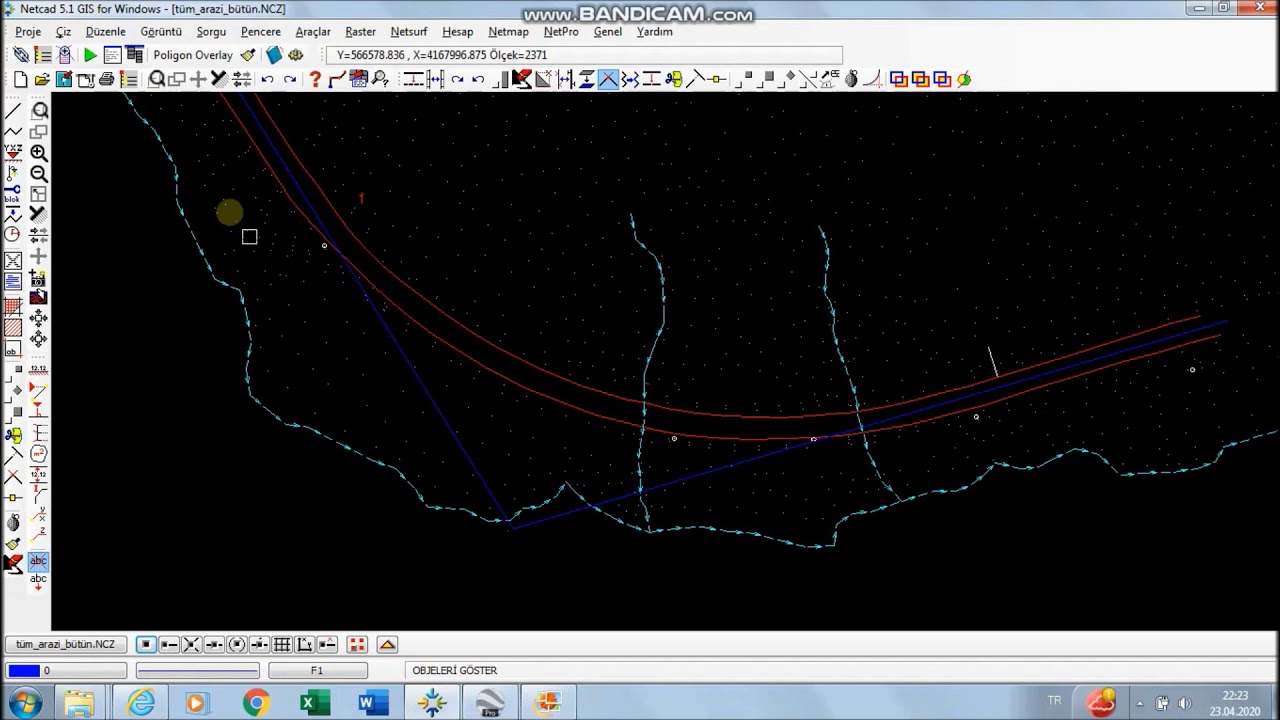1280x720 pixels.
Task: Click the volume speaker tray icon
Action: [1184, 703]
